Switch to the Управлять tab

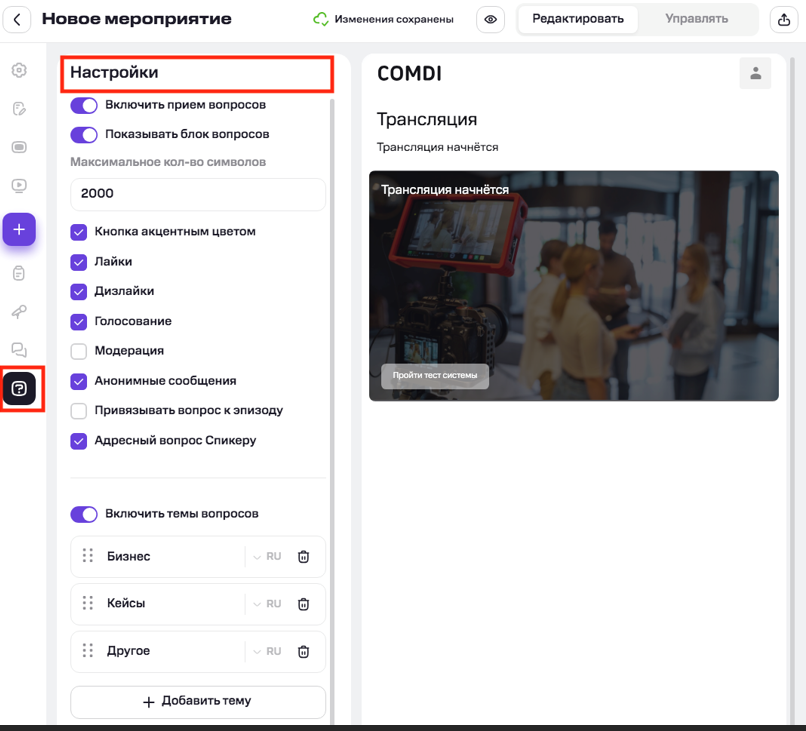click(696, 19)
